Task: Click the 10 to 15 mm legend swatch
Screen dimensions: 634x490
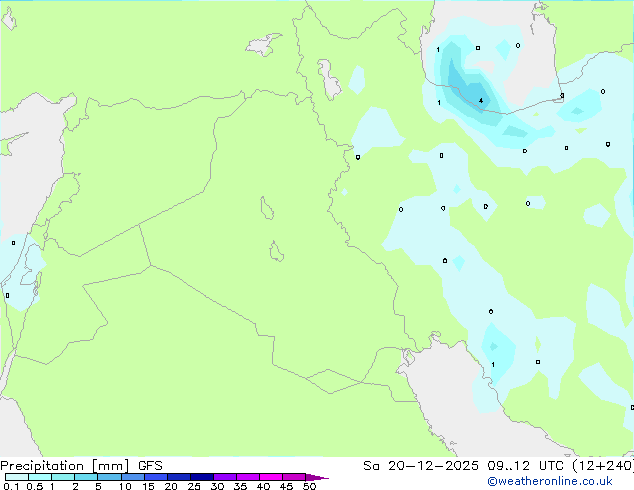Action: (132, 477)
